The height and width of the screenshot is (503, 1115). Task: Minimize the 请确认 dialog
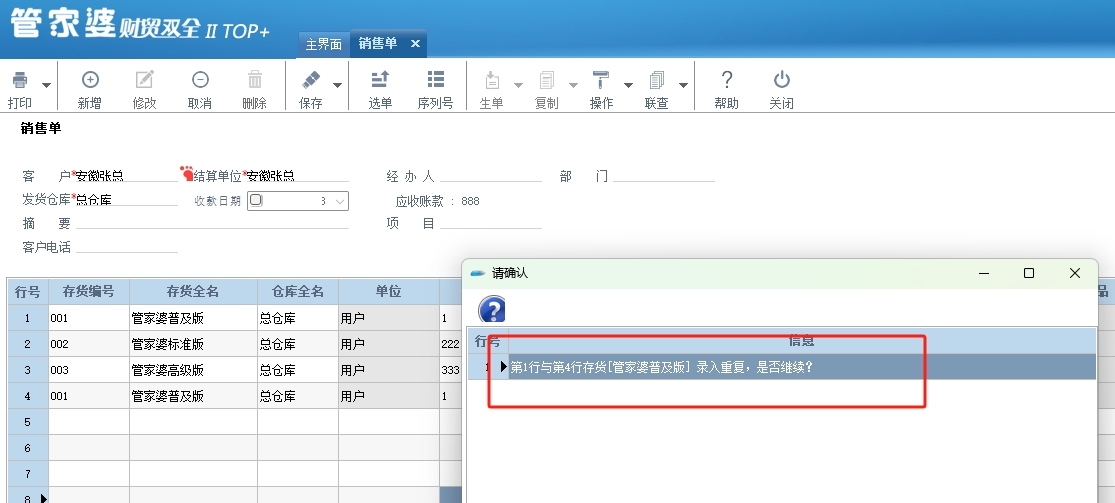tap(985, 273)
